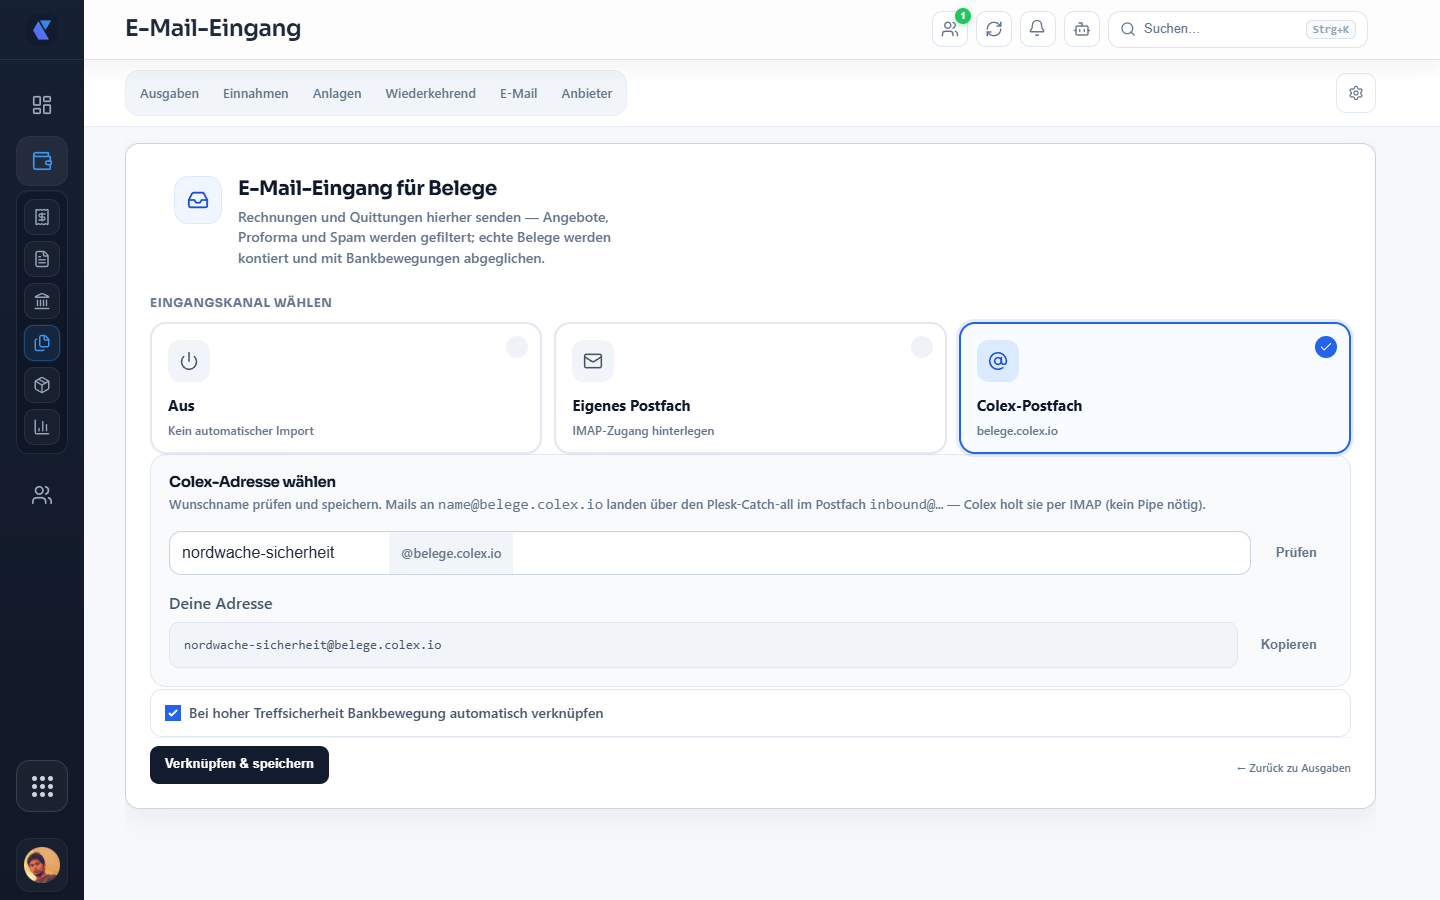
Task: Open the team members icon with badge
Action: 950,29
